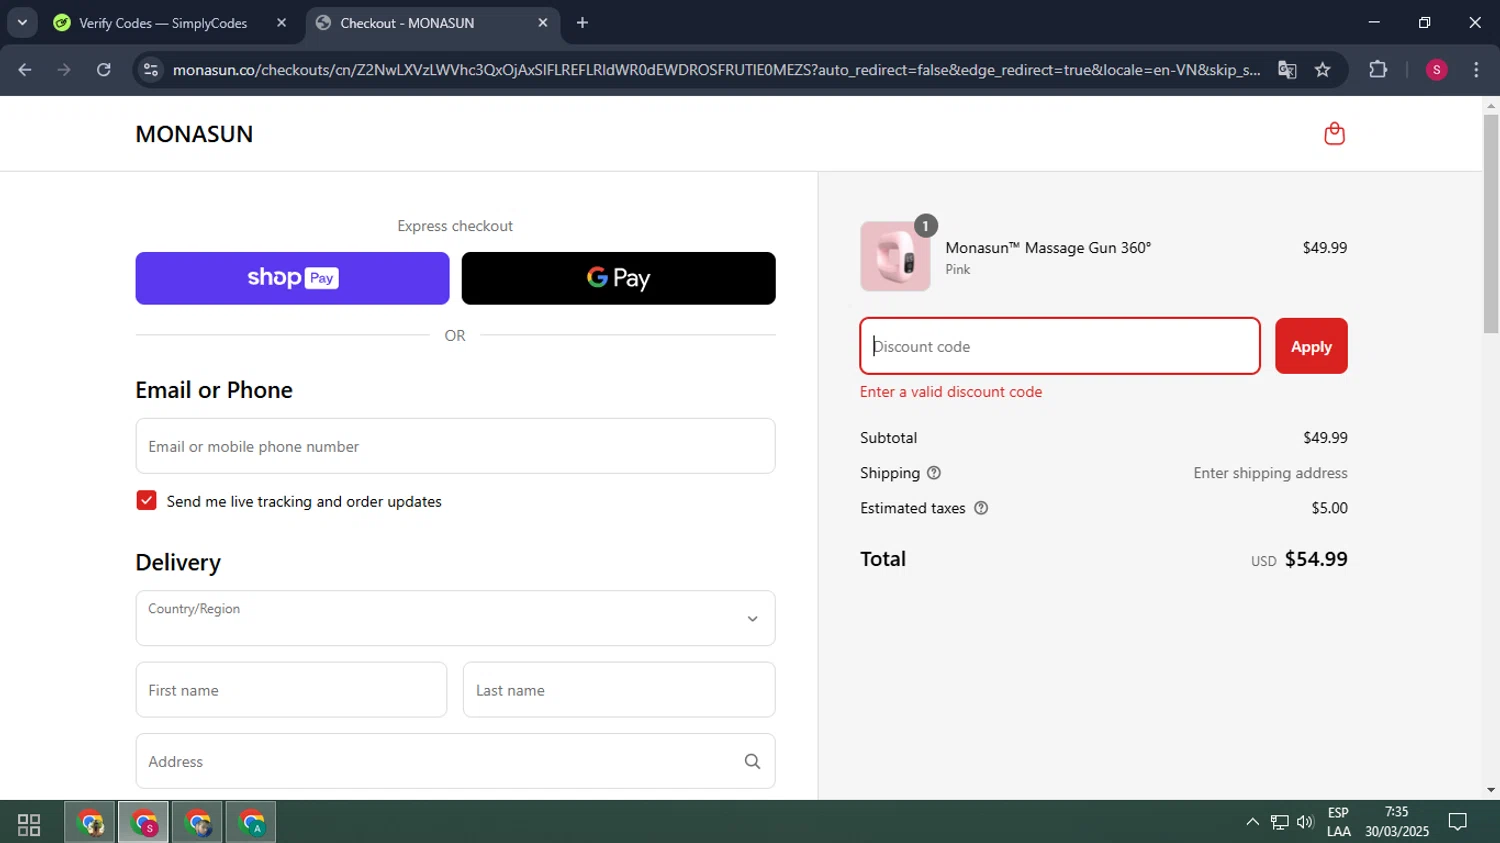Open the first Chrome taskbar icon
This screenshot has width=1500, height=843.
pos(91,824)
